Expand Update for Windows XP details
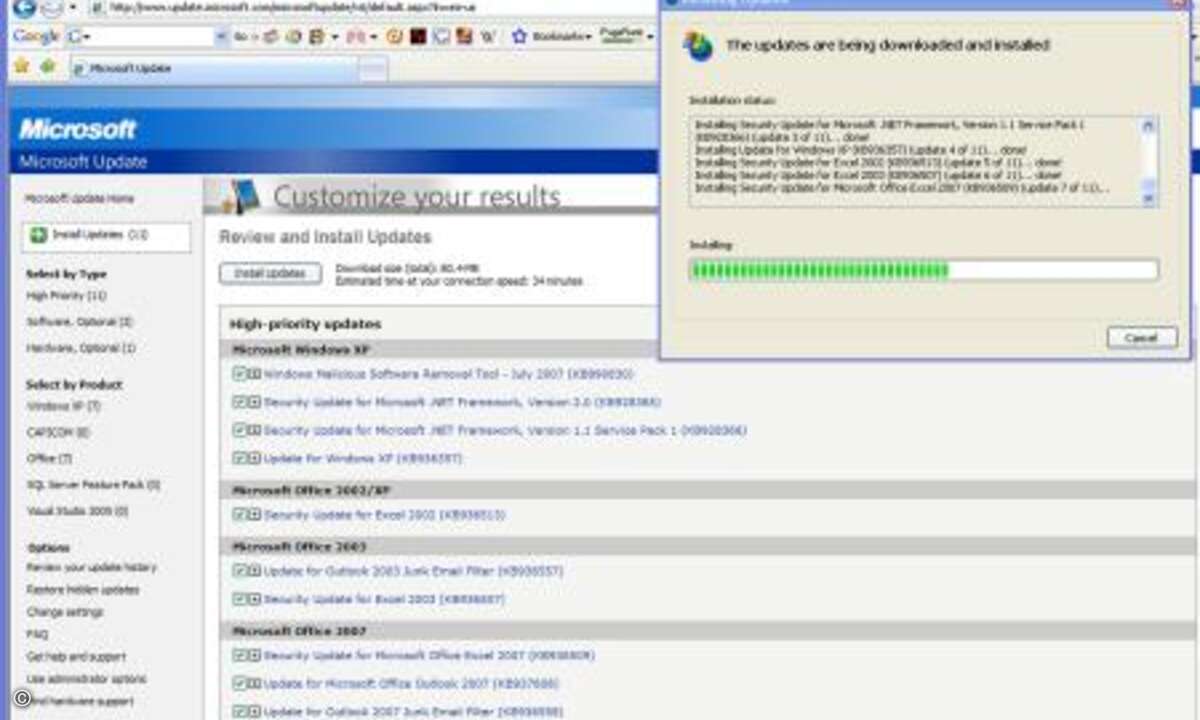The width and height of the screenshot is (1200, 720). [254, 457]
